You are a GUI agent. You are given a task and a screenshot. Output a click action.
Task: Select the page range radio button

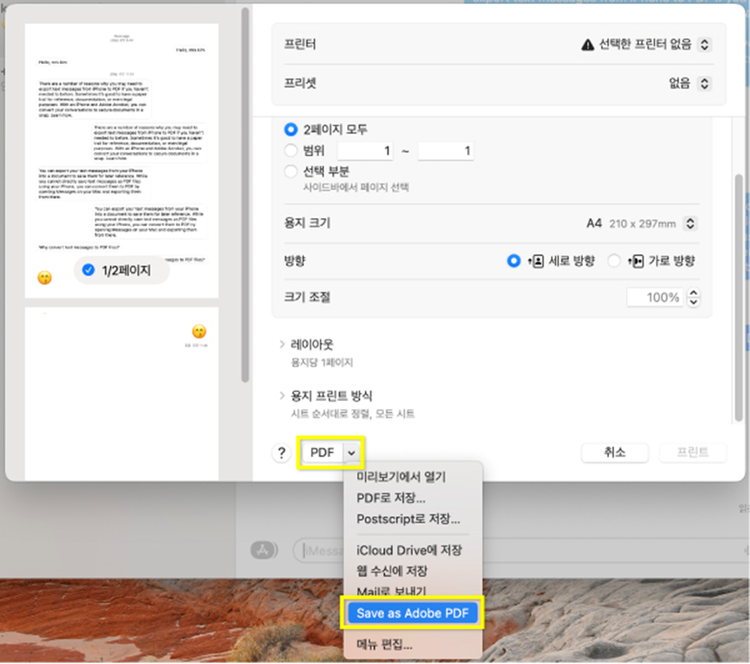291,150
